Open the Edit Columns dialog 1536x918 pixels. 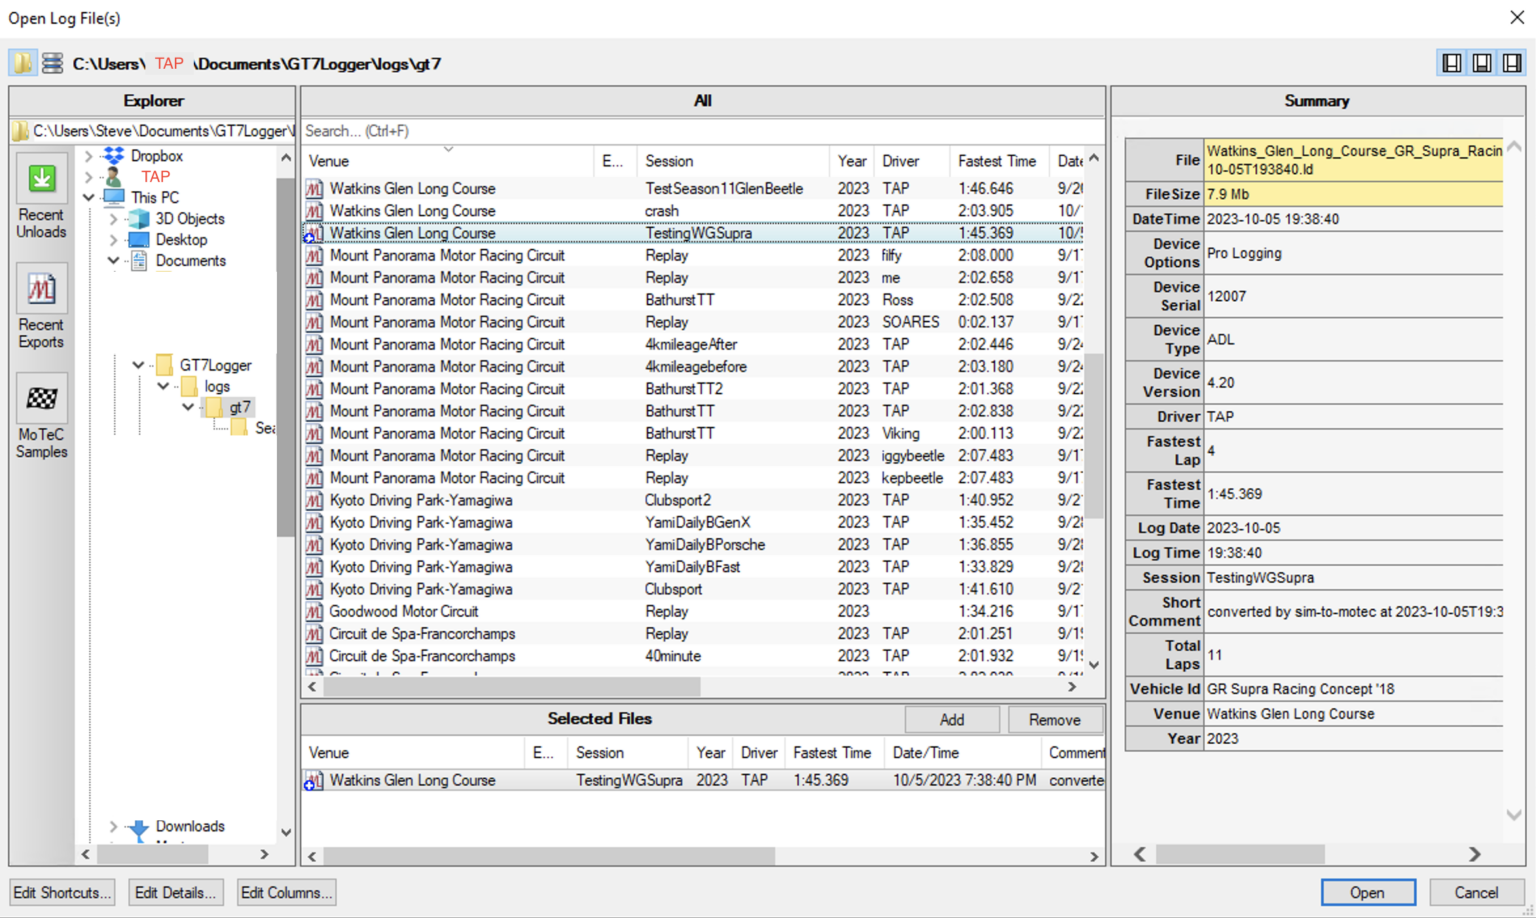click(x=286, y=892)
